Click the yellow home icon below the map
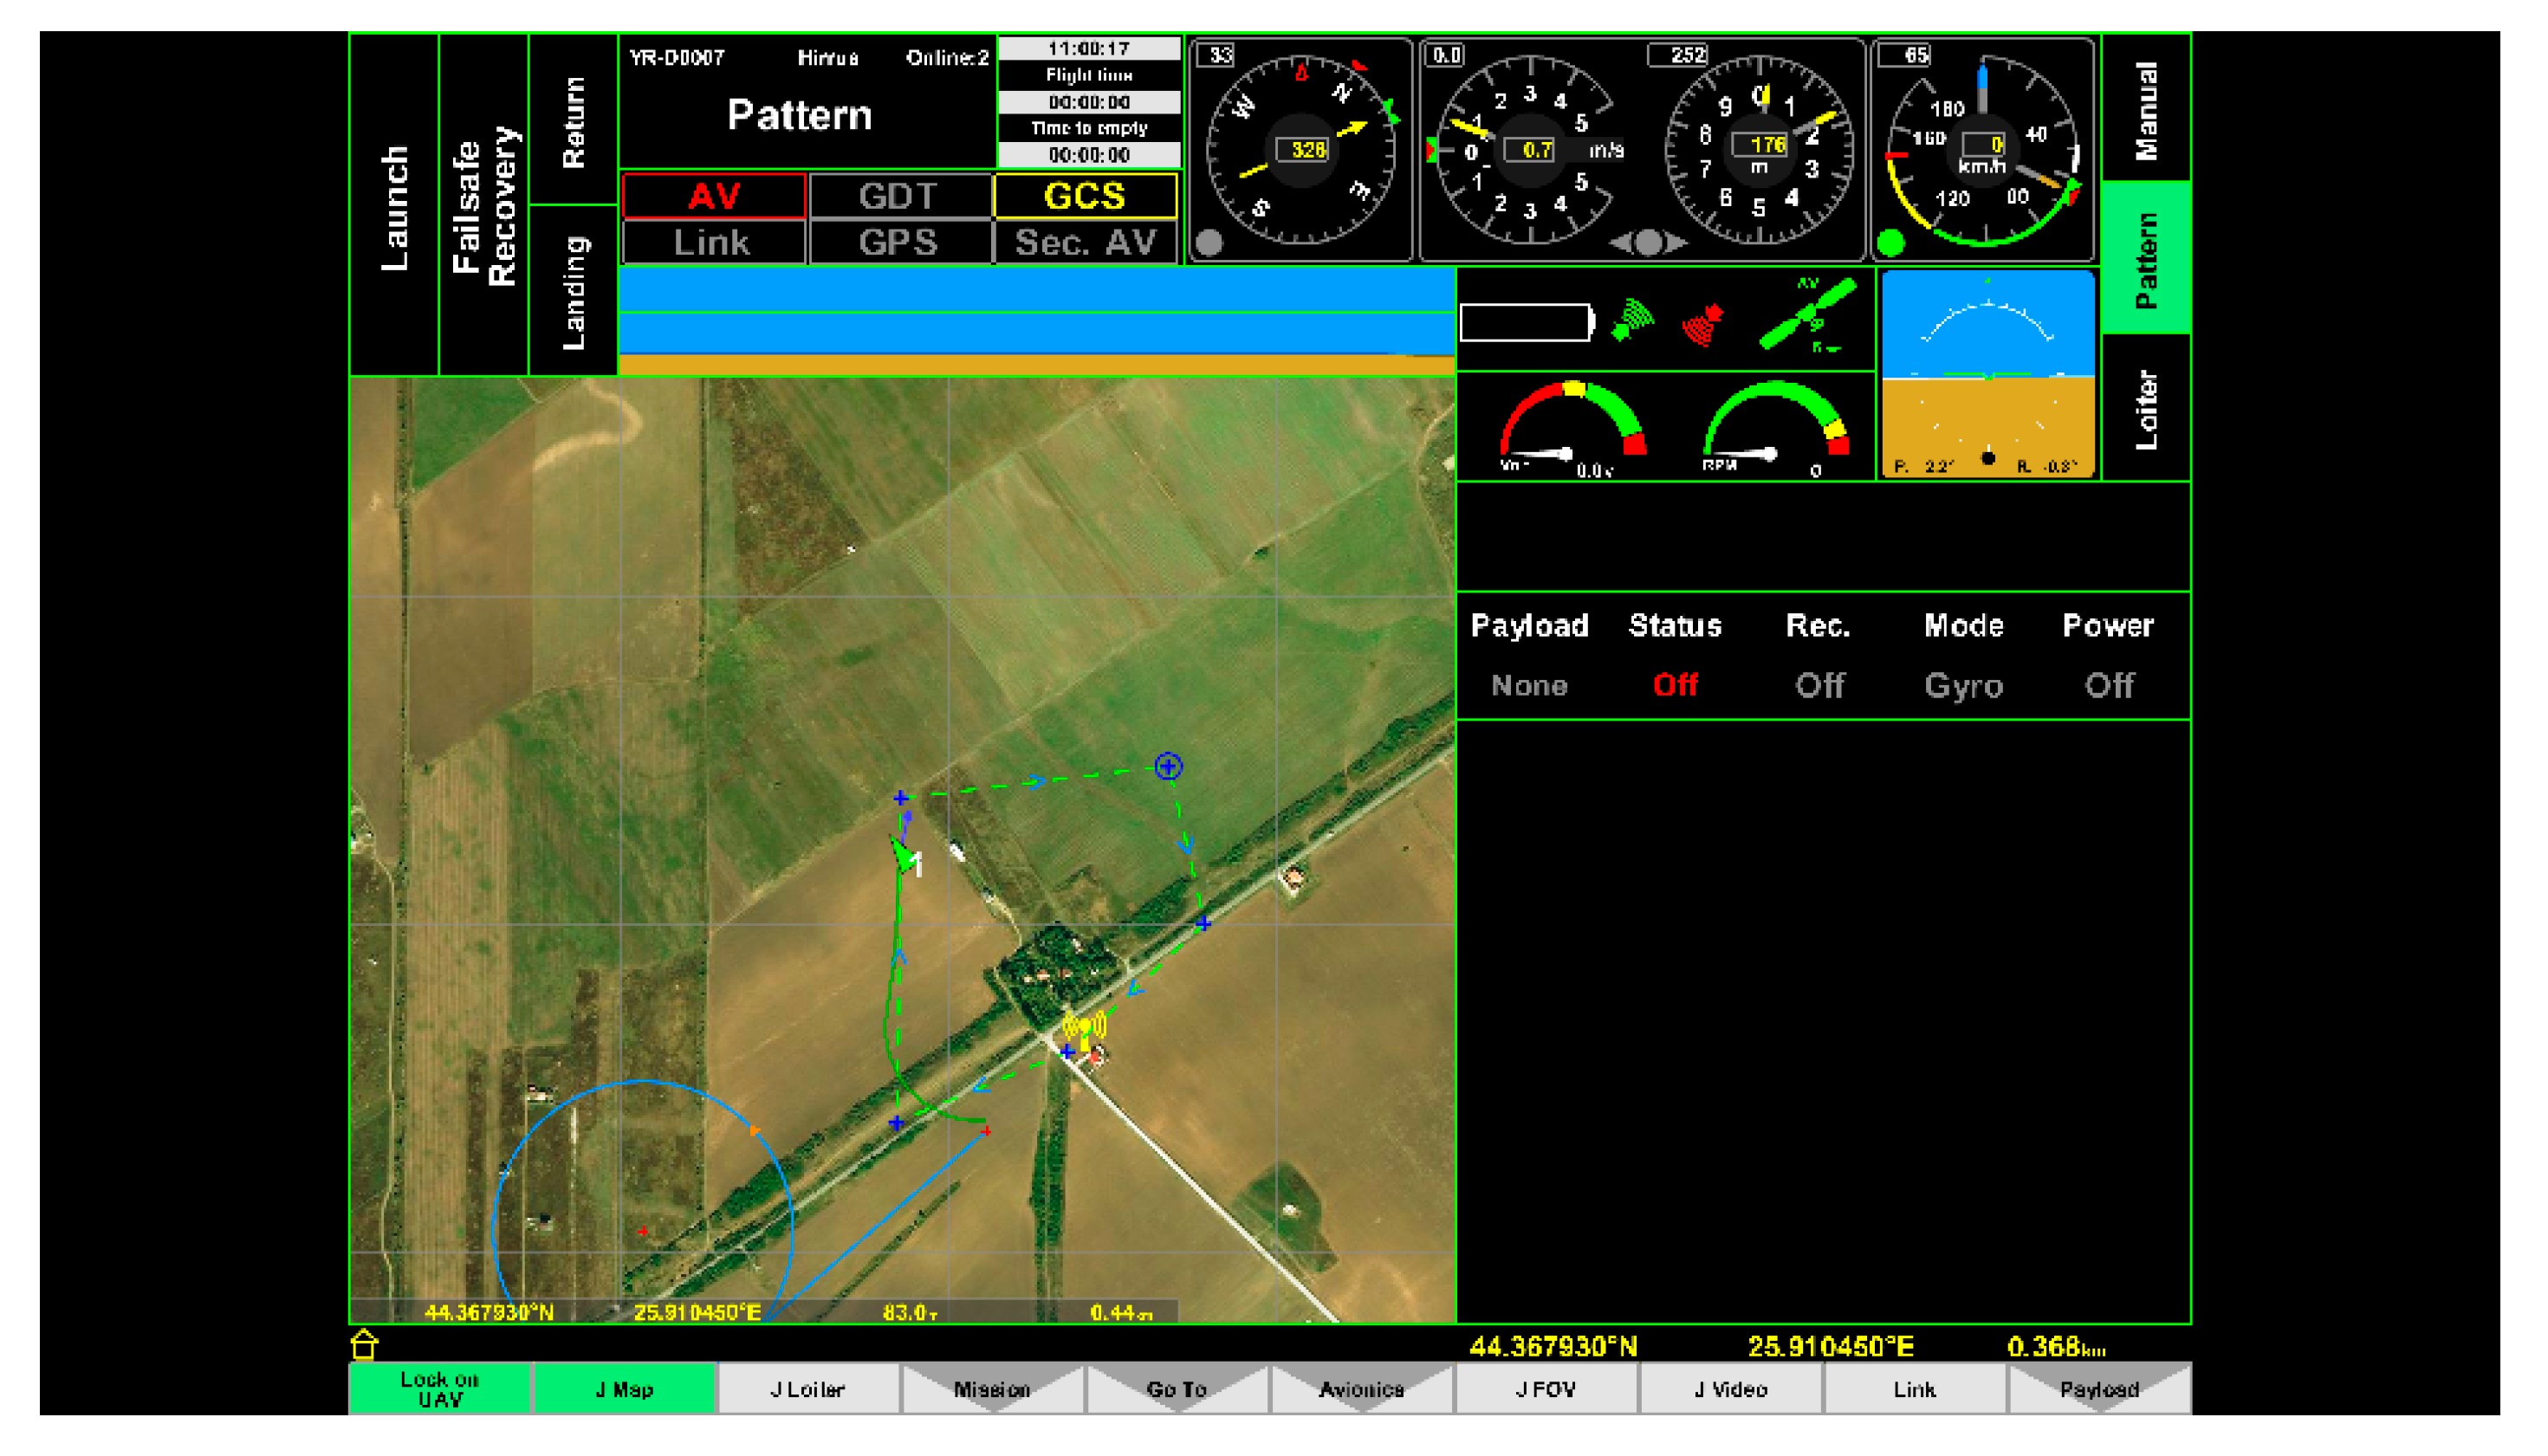The width and height of the screenshot is (2548, 1456). 365,1345
